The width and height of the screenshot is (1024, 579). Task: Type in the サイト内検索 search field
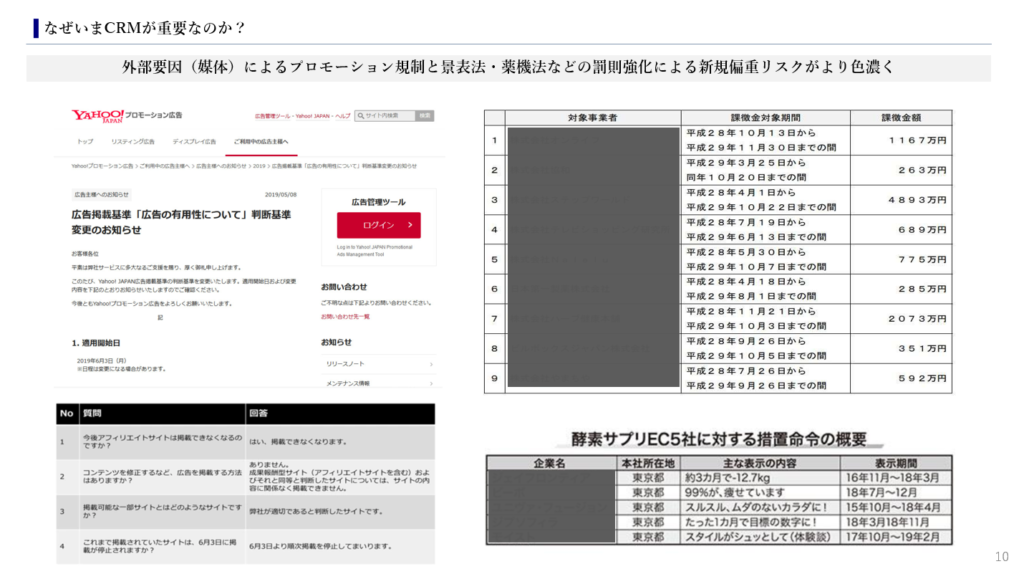[388, 116]
